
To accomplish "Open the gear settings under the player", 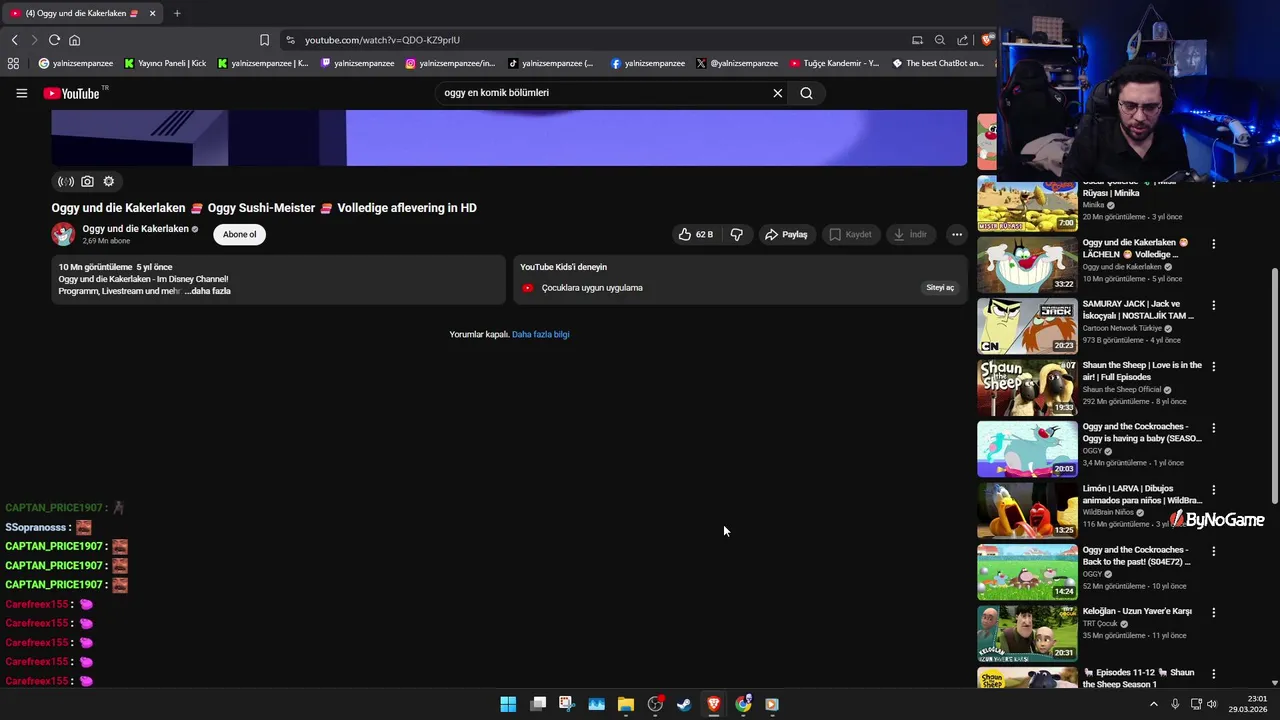I will (x=109, y=181).
